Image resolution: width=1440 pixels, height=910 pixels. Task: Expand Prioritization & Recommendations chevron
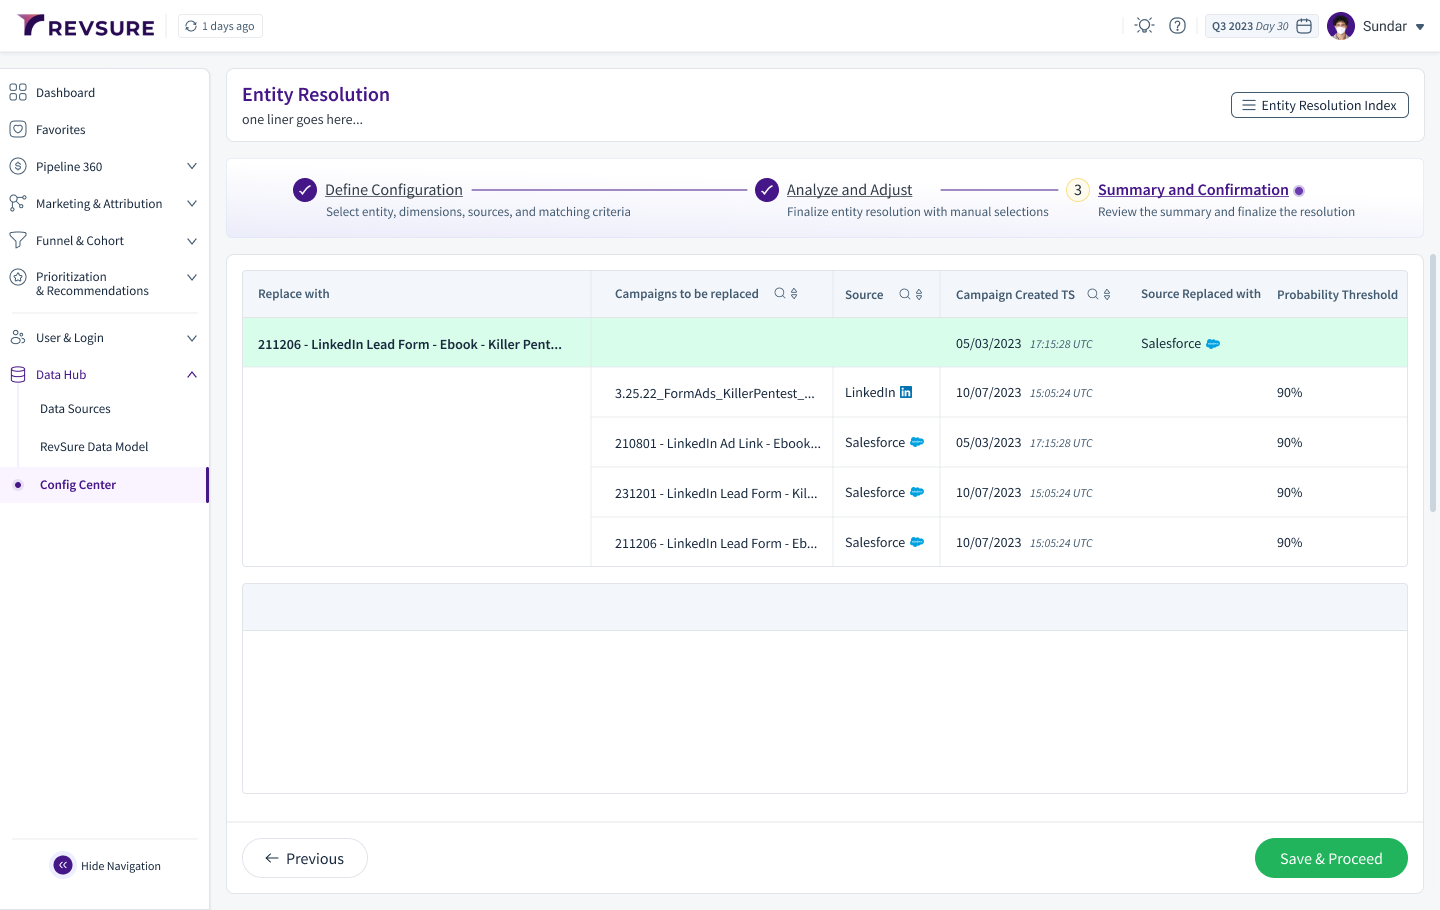pyautogui.click(x=192, y=277)
